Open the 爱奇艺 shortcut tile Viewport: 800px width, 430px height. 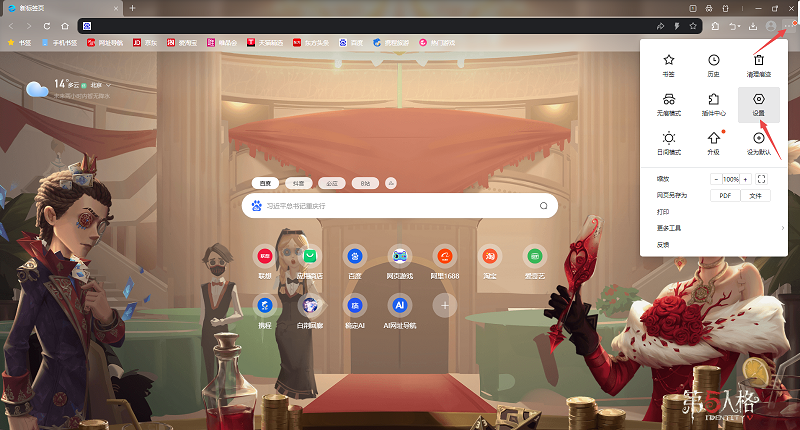[x=535, y=262]
